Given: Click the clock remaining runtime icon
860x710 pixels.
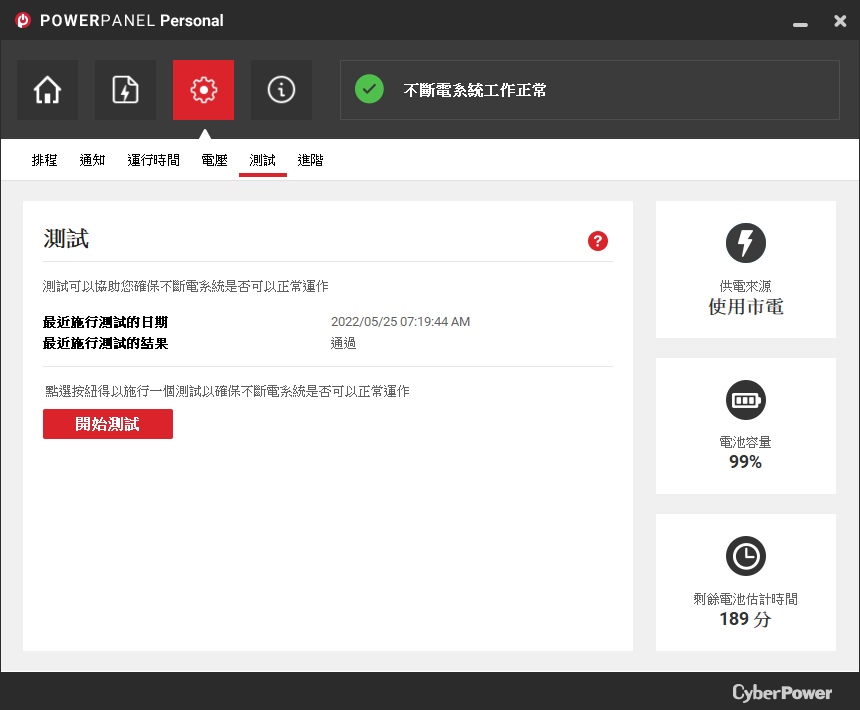Looking at the screenshot, I should coord(745,556).
